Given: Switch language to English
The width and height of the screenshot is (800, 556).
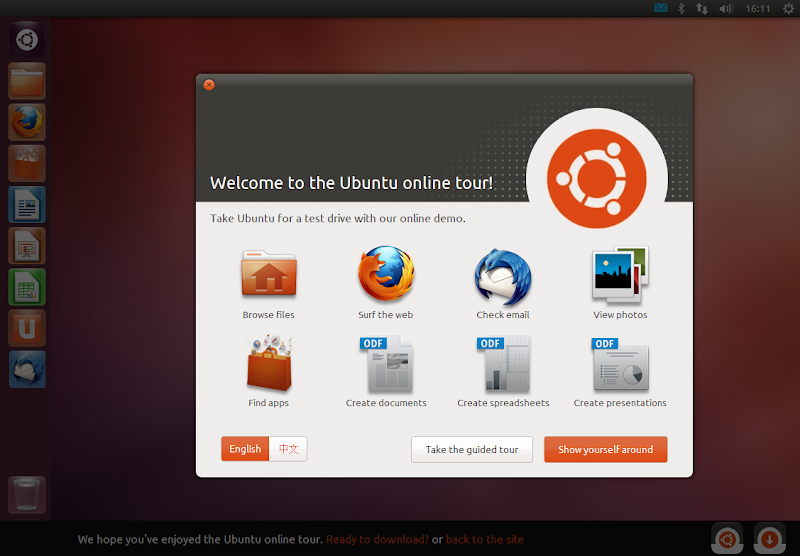Looking at the screenshot, I should click(245, 449).
